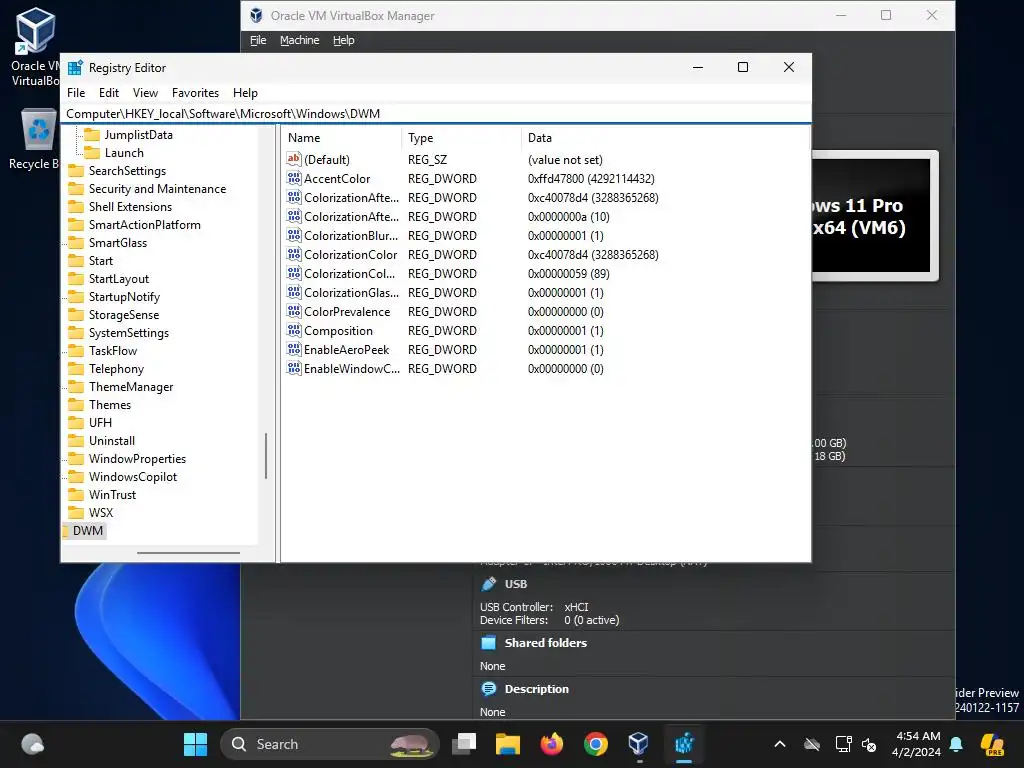Open the Oracle VM VirtualBox desktop shortcut
The width and height of the screenshot is (1024, 768).
click(x=35, y=47)
